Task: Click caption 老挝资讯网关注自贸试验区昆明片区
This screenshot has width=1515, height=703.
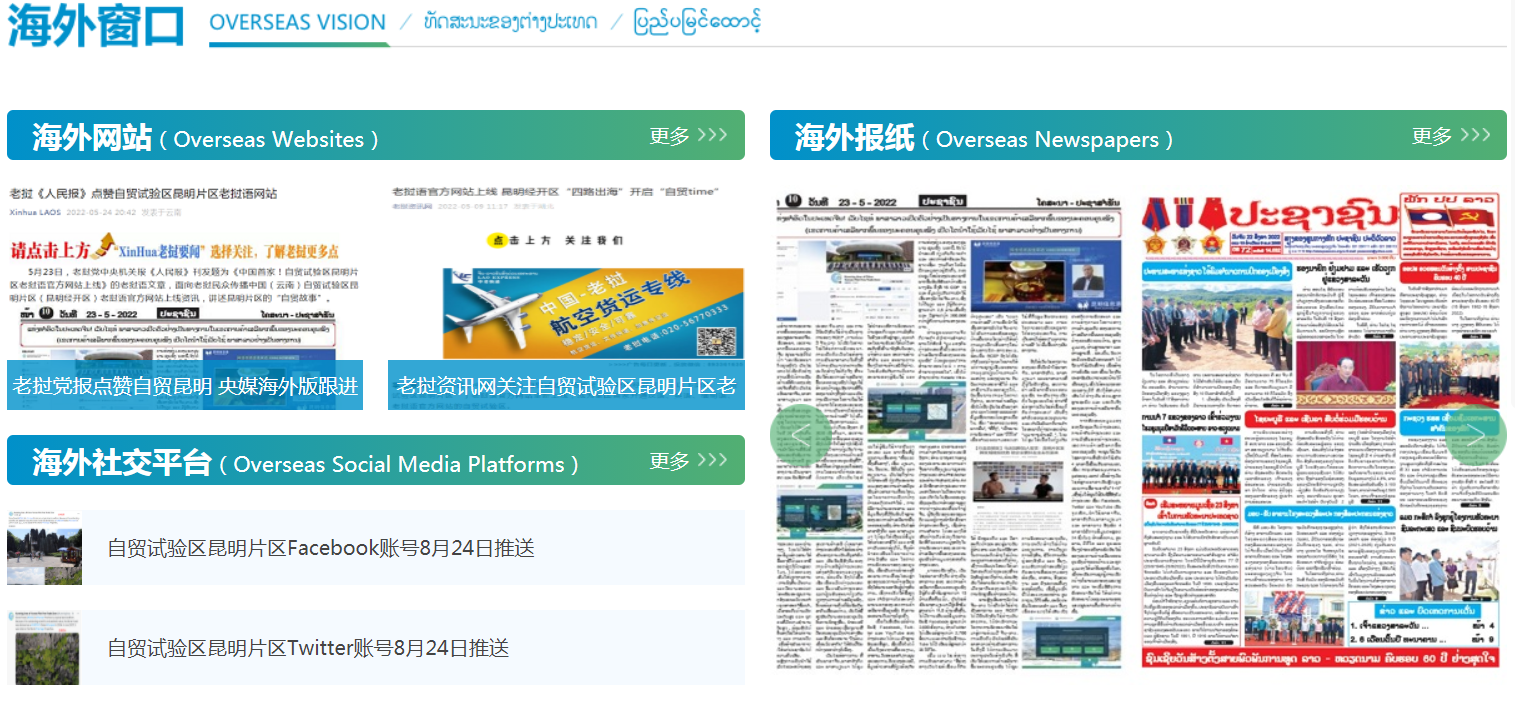Action: pyautogui.click(x=566, y=385)
